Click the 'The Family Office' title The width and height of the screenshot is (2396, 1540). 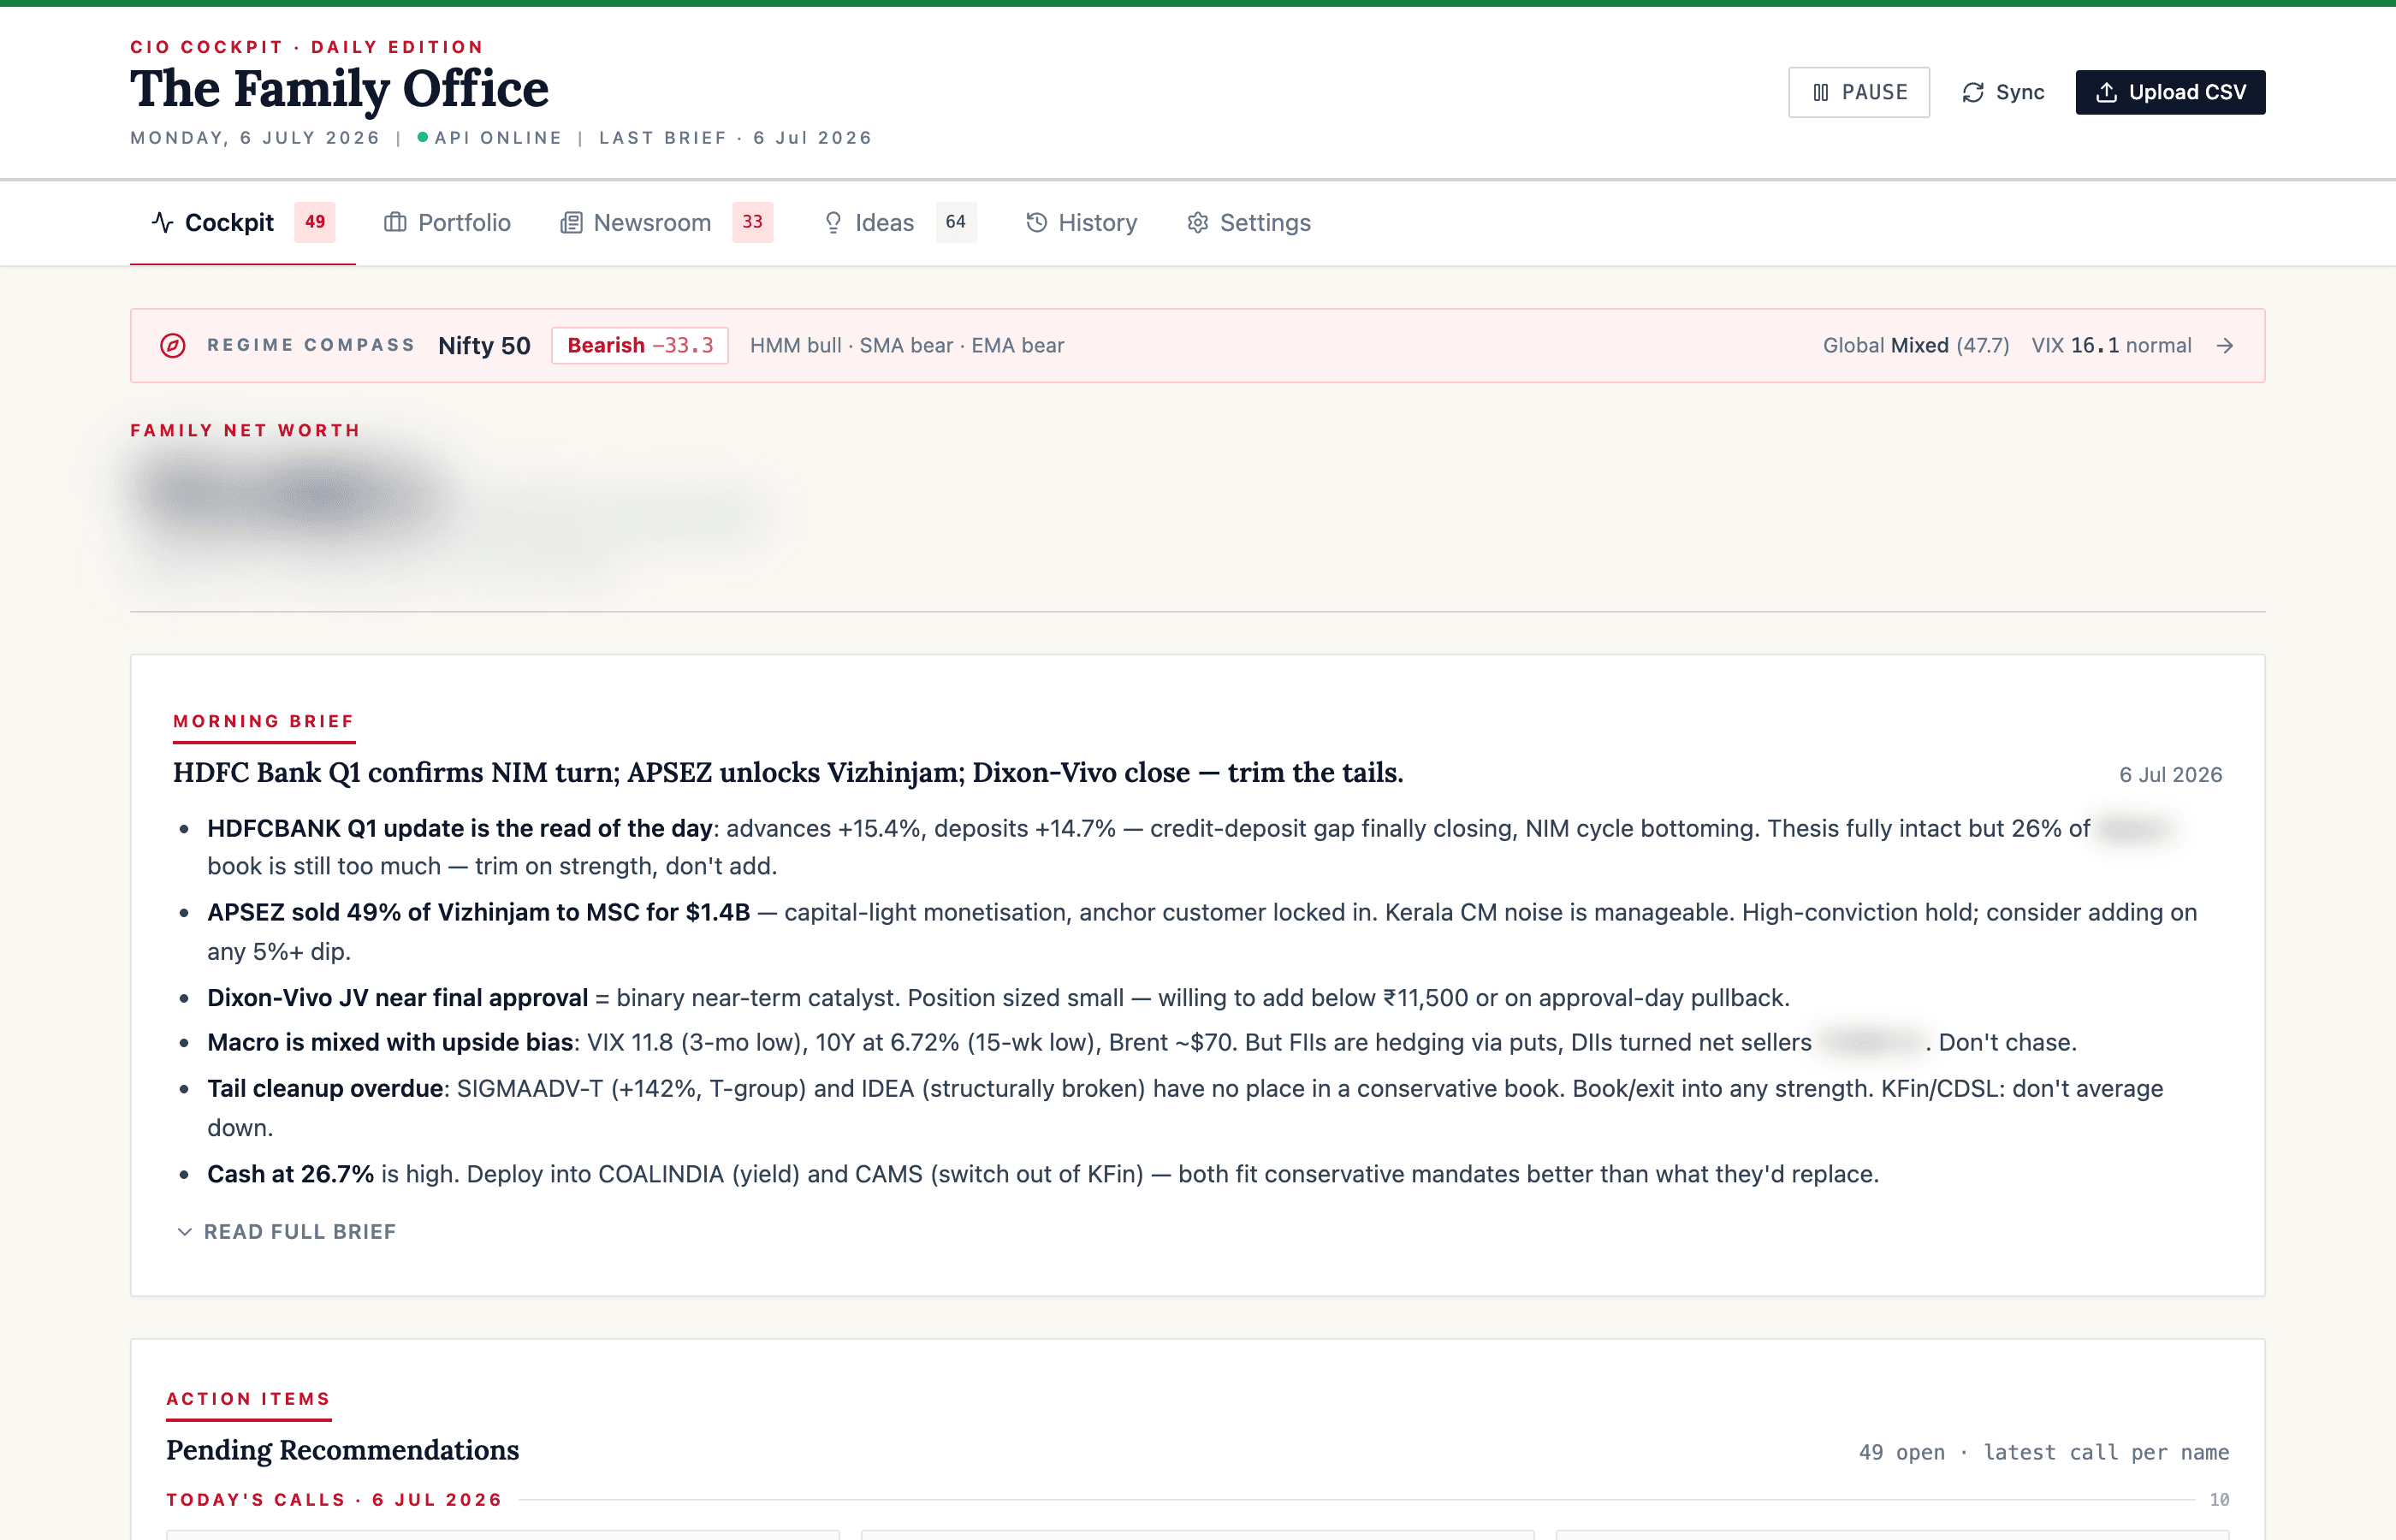[340, 88]
